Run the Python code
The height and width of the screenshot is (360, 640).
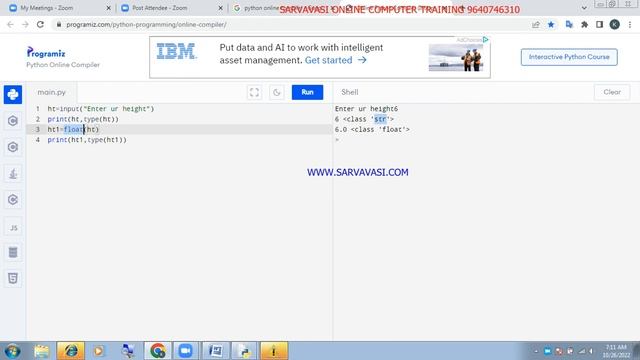[x=307, y=92]
